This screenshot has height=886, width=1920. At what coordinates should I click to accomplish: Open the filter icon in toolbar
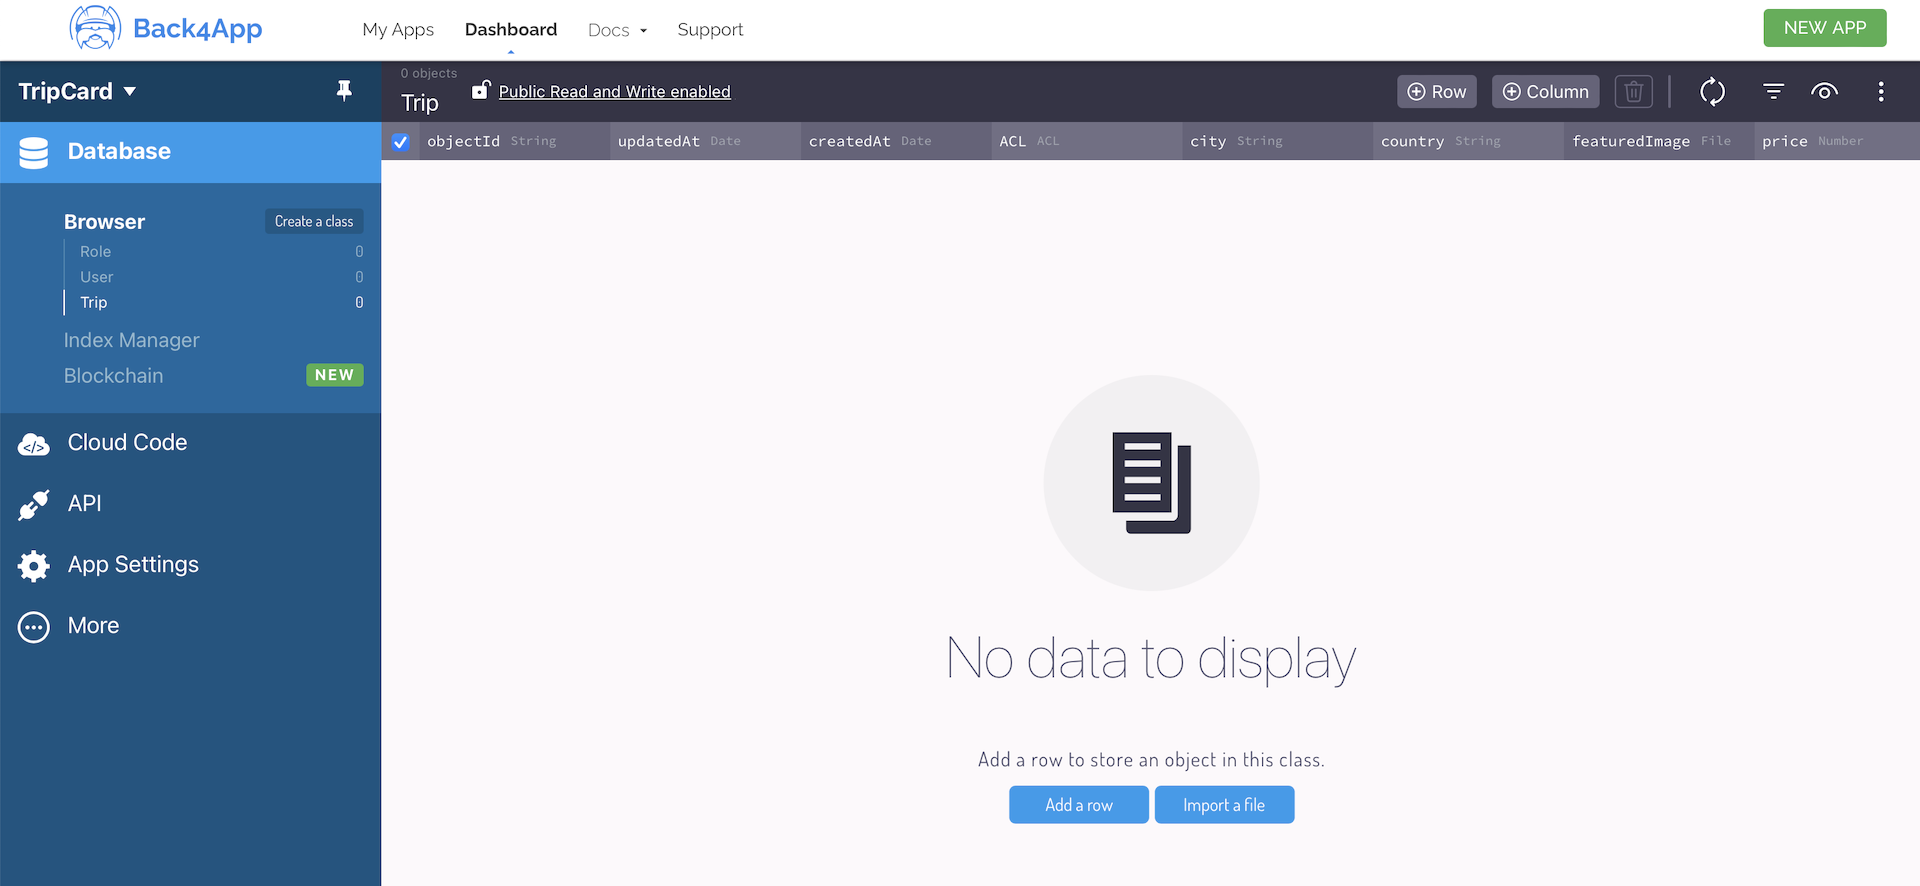pos(1773,92)
